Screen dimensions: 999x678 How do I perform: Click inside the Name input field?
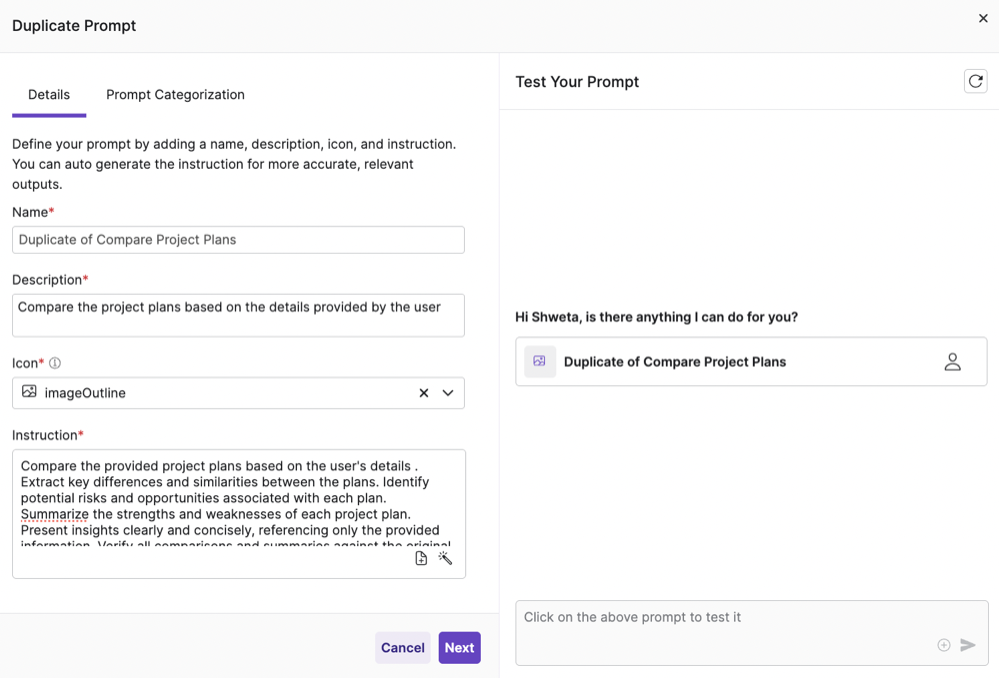click(x=238, y=239)
